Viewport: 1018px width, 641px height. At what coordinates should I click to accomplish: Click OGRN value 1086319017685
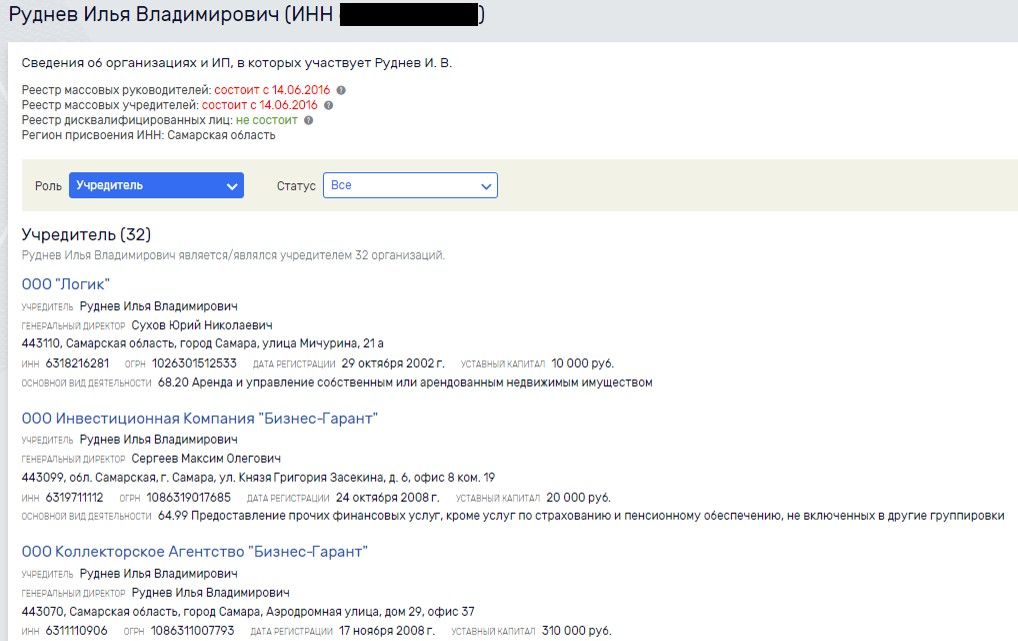pyautogui.click(x=188, y=497)
